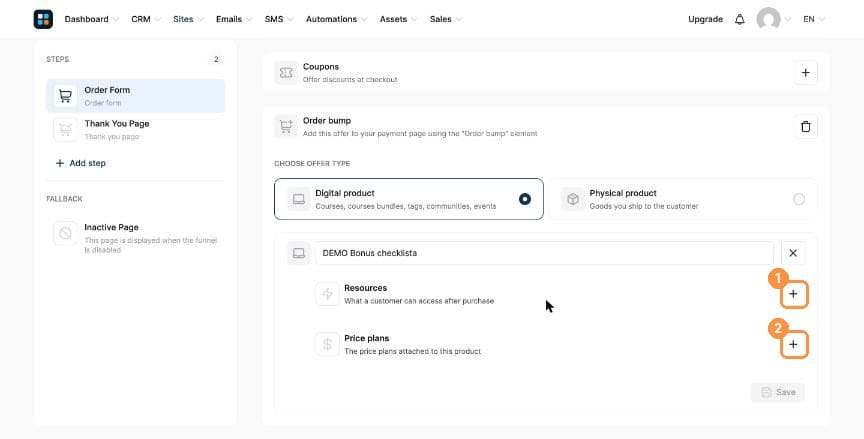This screenshot has height=439, width=864.
Task: Click laptop icon beside DEMO Bonus checklista
Action: pyautogui.click(x=299, y=253)
